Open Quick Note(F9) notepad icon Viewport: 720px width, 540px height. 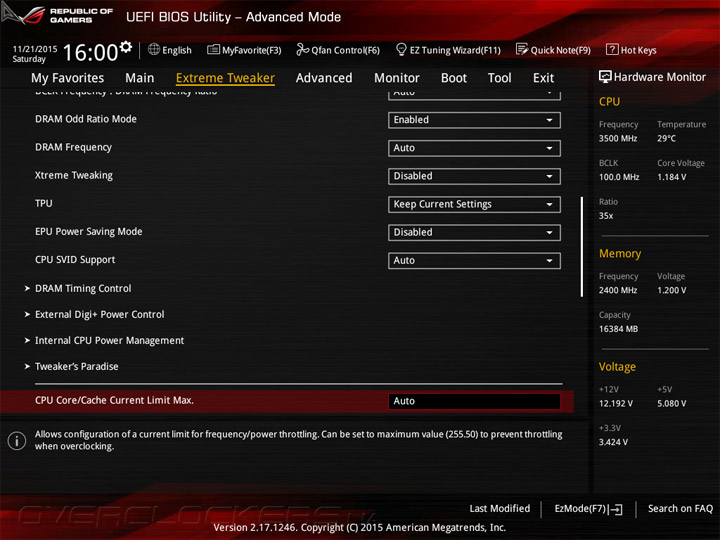[x=522, y=49]
